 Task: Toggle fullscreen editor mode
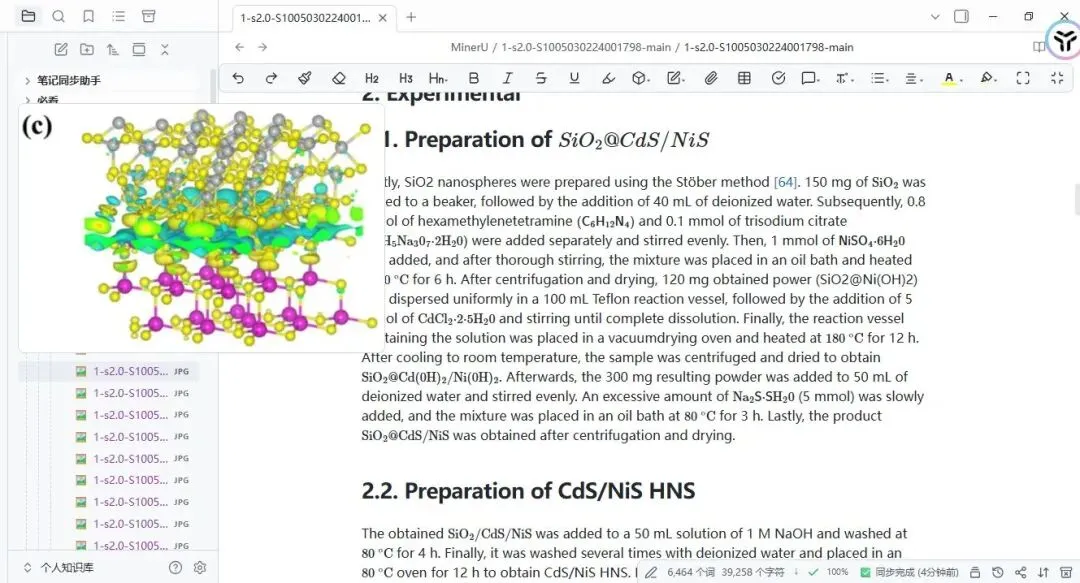1024,79
